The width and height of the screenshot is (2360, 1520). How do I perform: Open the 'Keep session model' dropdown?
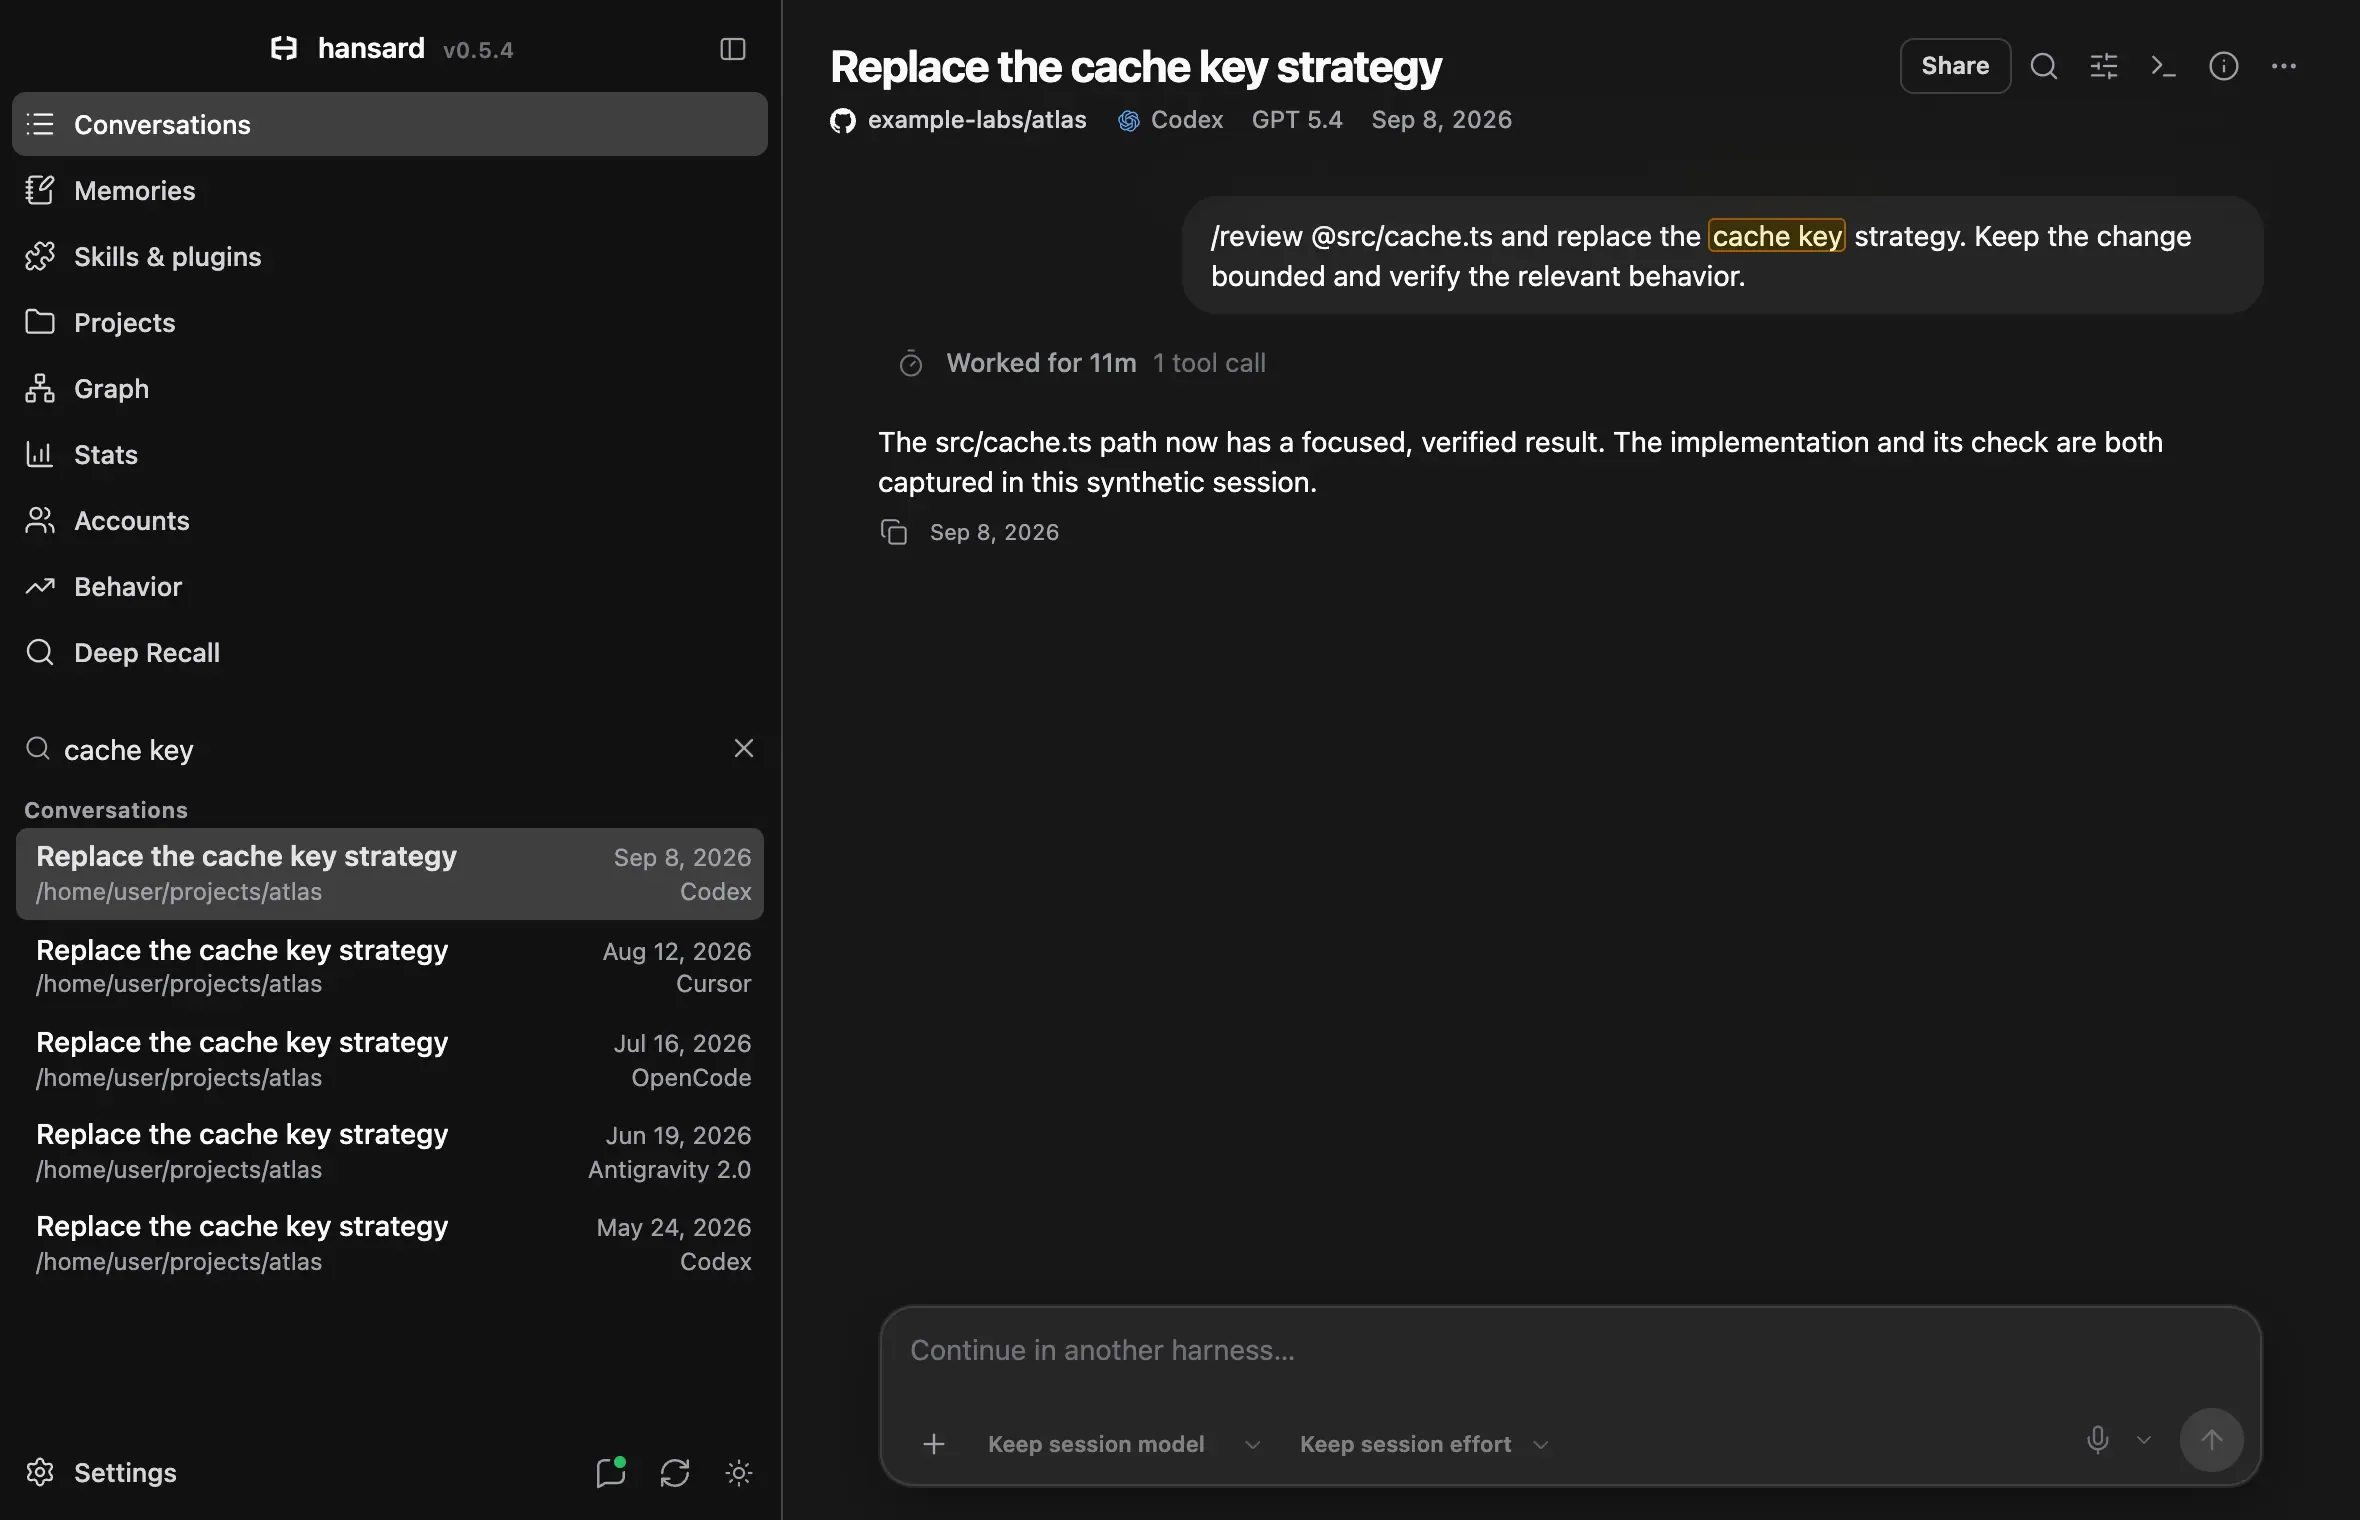tap(1124, 1444)
